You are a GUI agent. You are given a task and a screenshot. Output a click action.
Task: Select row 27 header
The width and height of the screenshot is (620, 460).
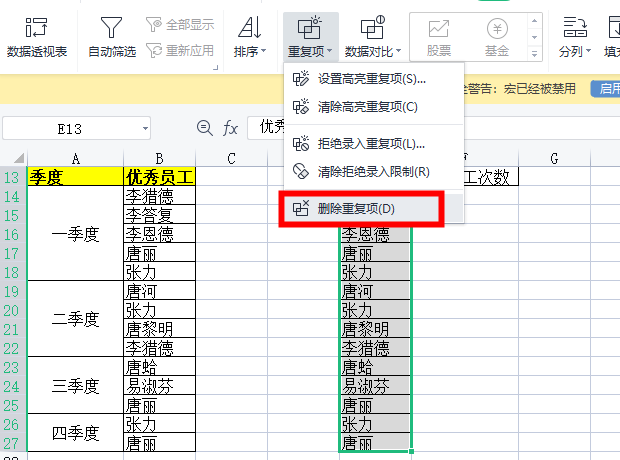(x=12, y=443)
